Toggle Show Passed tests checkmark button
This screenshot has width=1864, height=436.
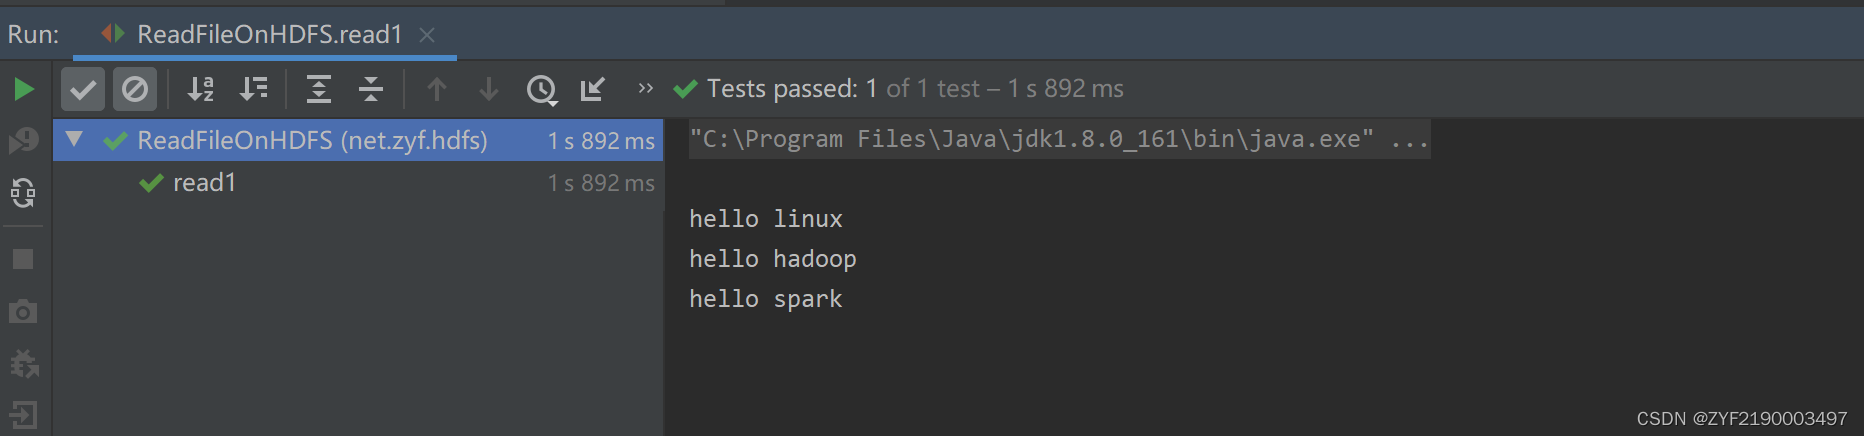(83, 90)
